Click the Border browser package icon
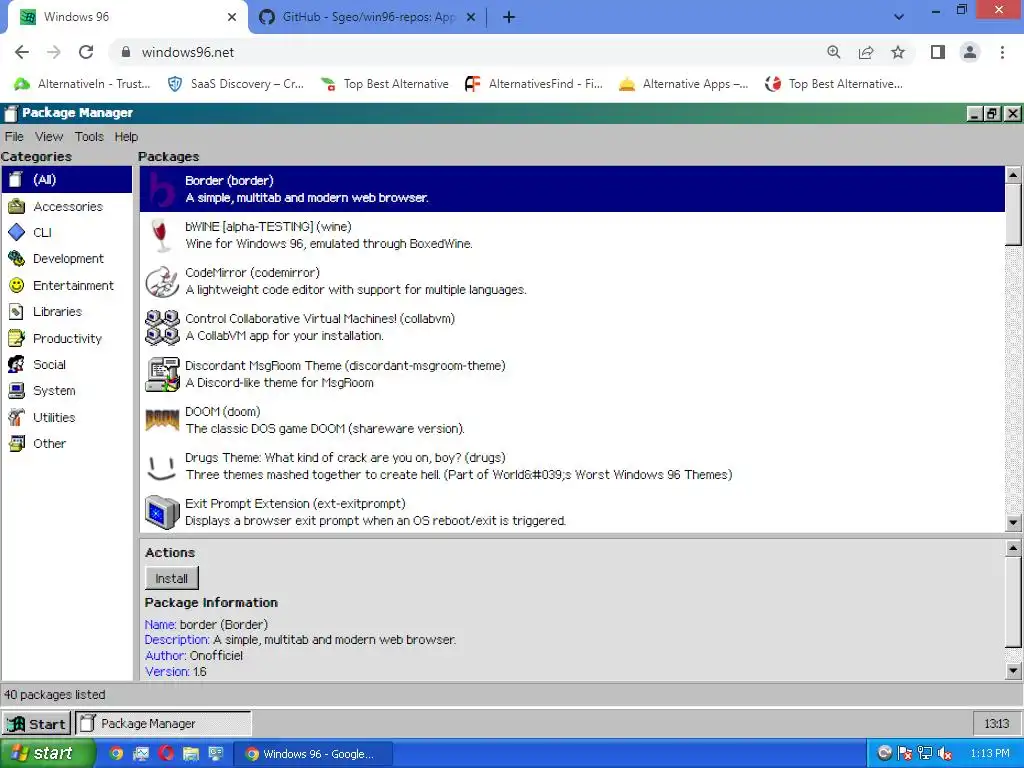The height and width of the screenshot is (768, 1024). pos(161,189)
